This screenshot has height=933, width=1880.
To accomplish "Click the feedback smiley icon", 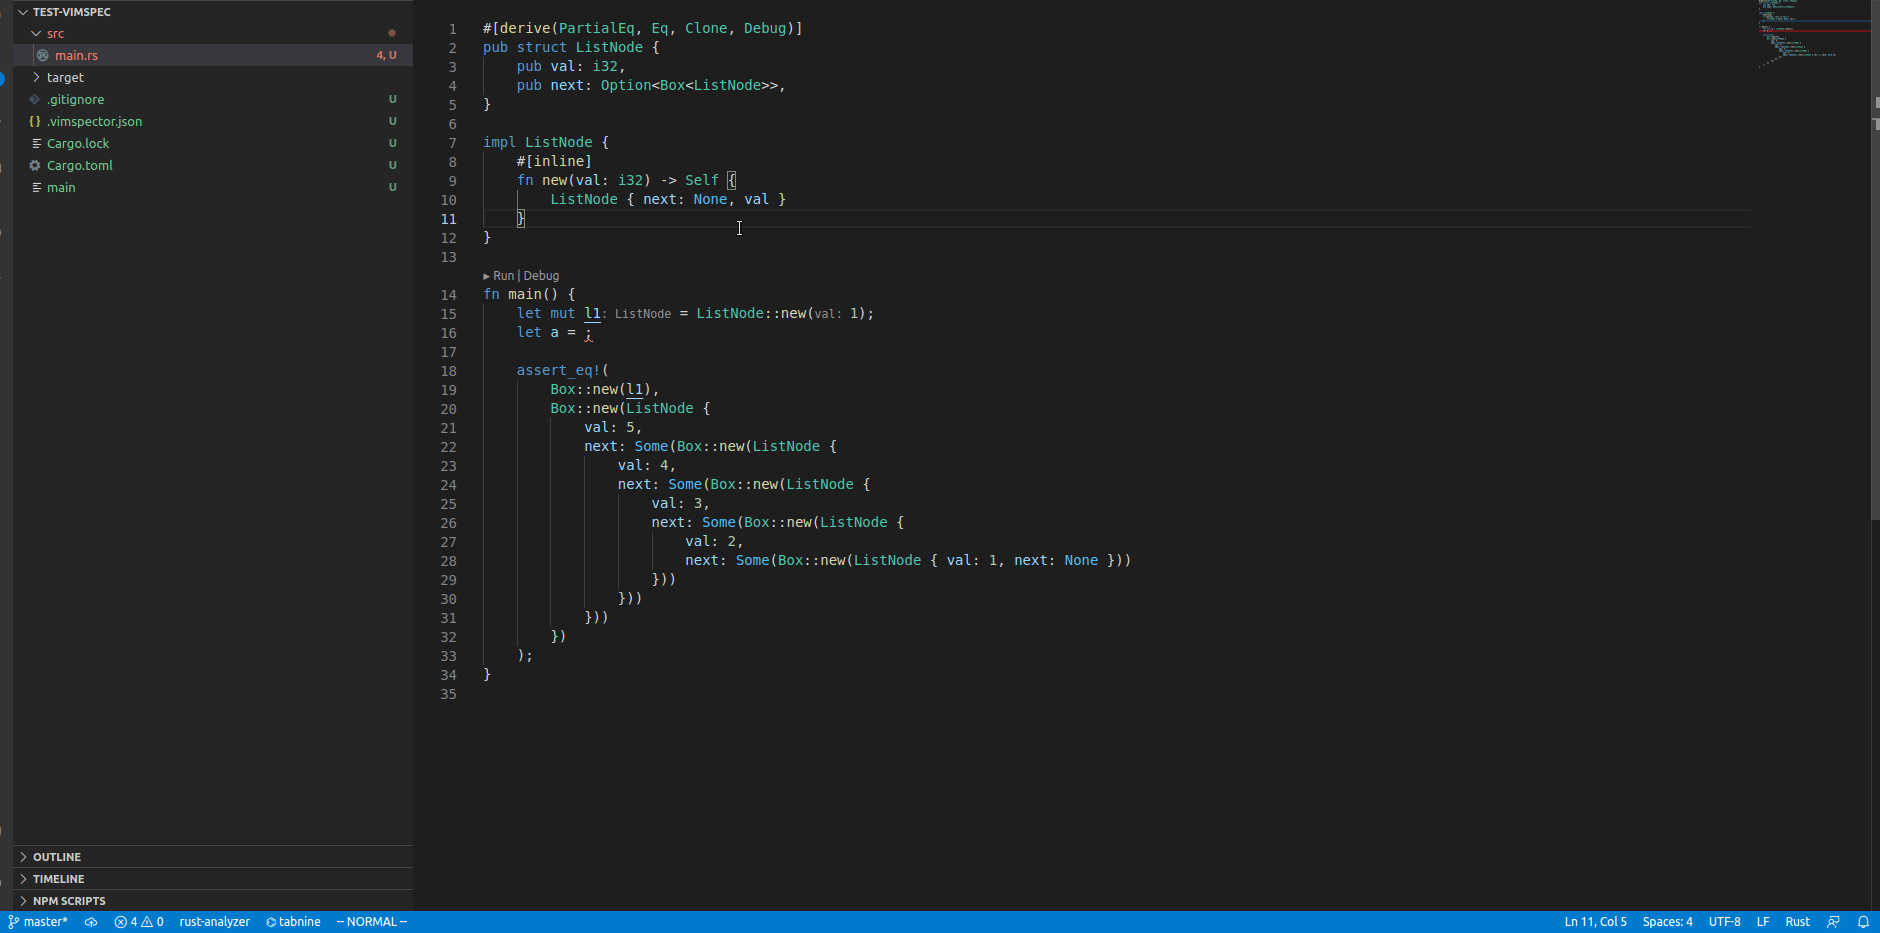I will click(1833, 921).
